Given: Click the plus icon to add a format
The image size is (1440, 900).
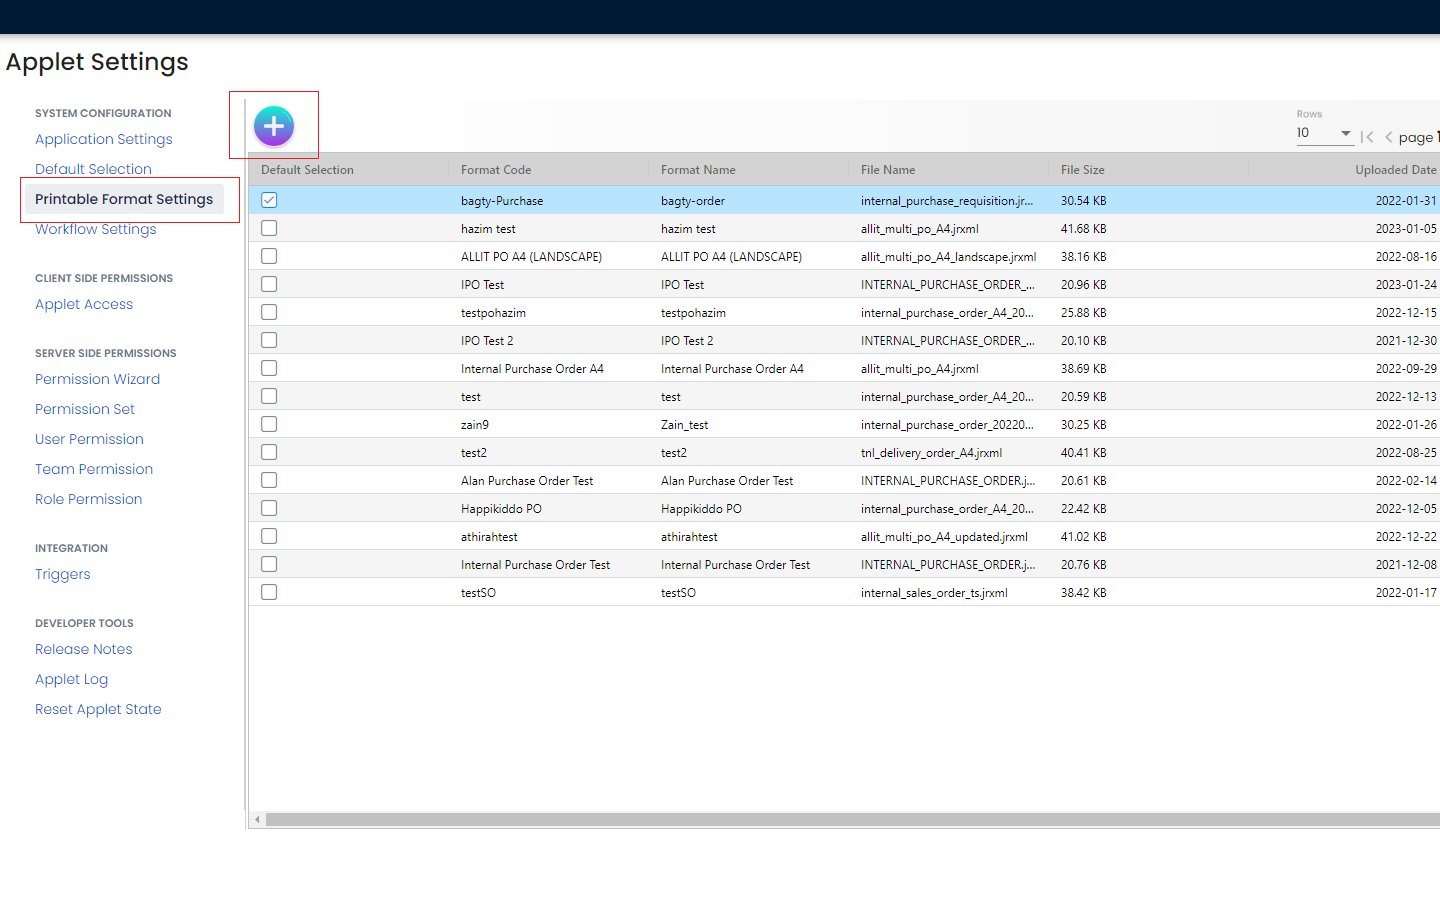Looking at the screenshot, I should 273,126.
